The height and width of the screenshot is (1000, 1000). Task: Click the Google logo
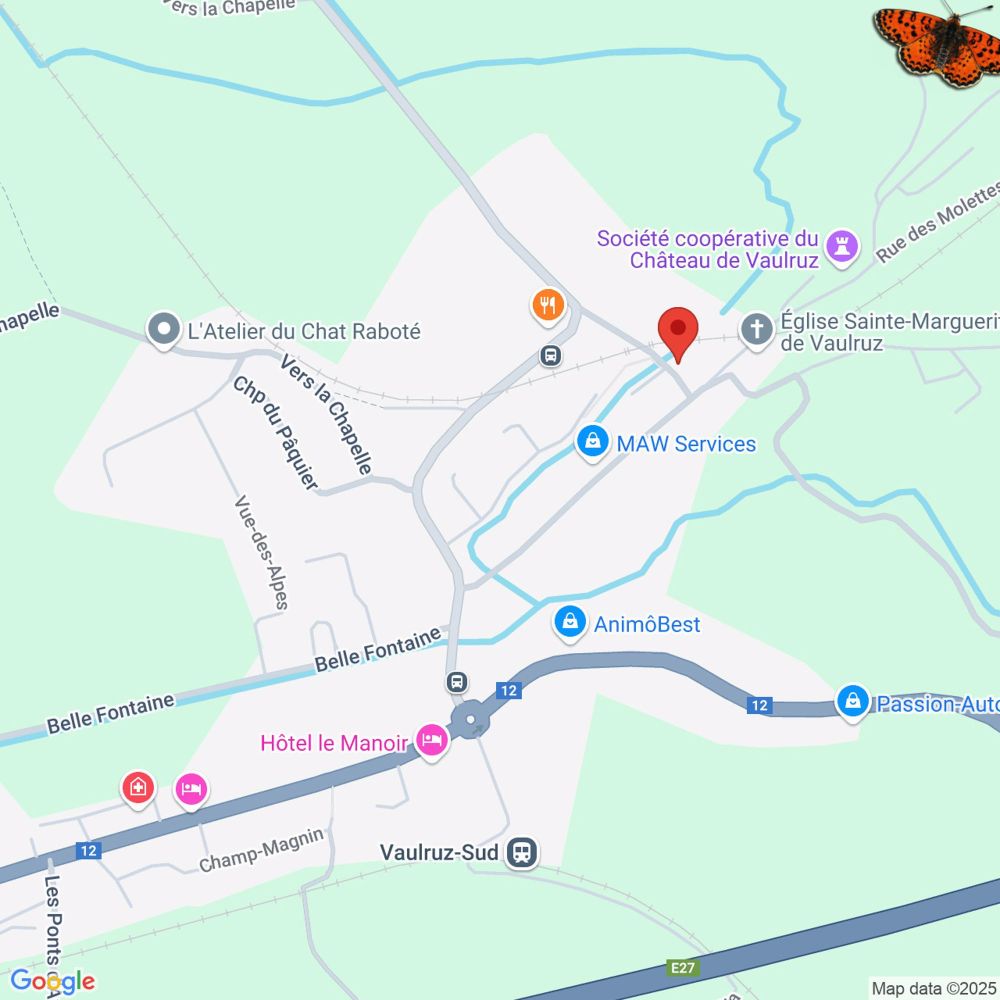52,981
